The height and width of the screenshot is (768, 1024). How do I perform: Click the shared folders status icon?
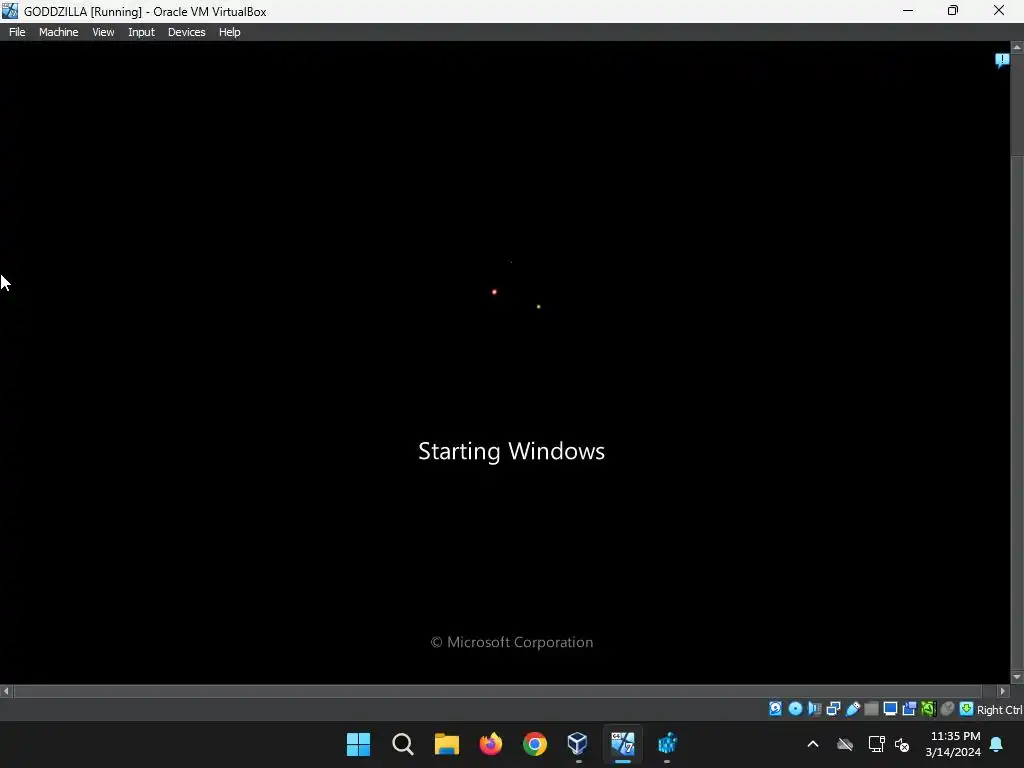(871, 709)
